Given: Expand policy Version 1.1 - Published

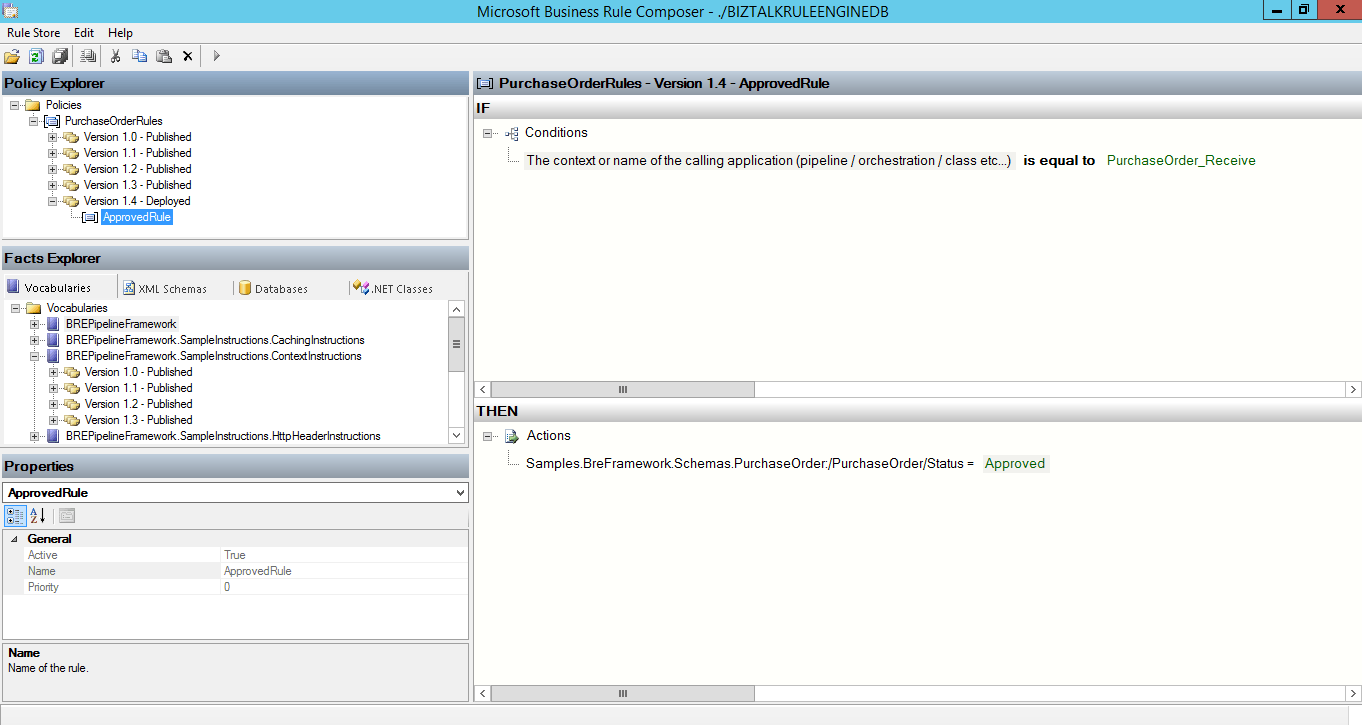Looking at the screenshot, I should tap(52, 153).
